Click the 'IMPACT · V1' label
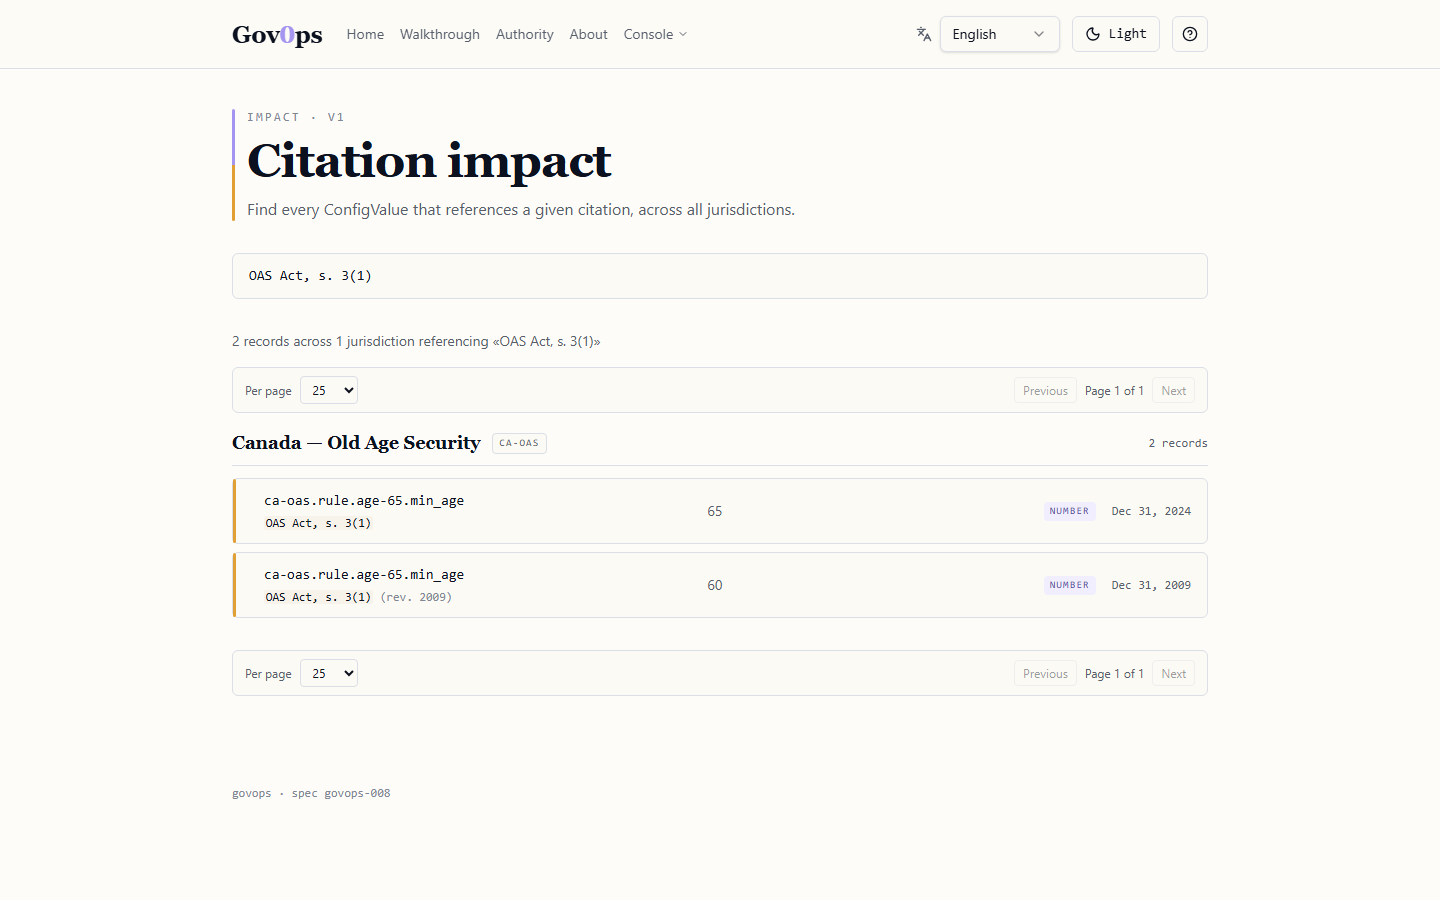 point(296,117)
